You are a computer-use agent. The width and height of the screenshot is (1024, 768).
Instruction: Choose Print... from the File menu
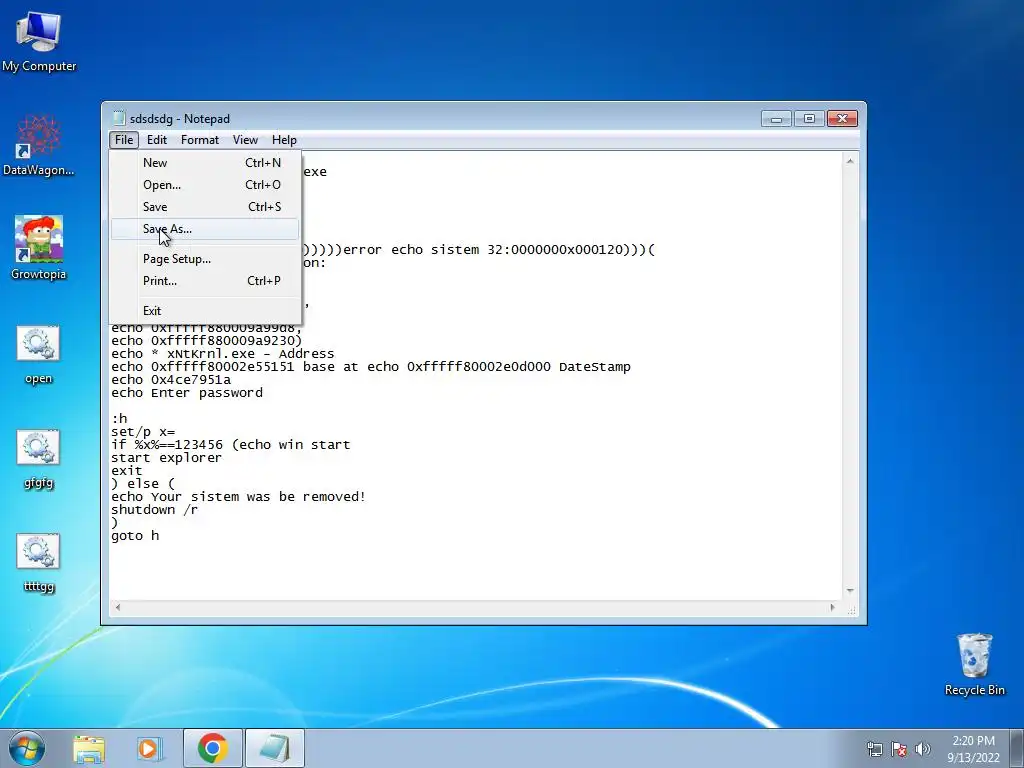(x=206, y=281)
